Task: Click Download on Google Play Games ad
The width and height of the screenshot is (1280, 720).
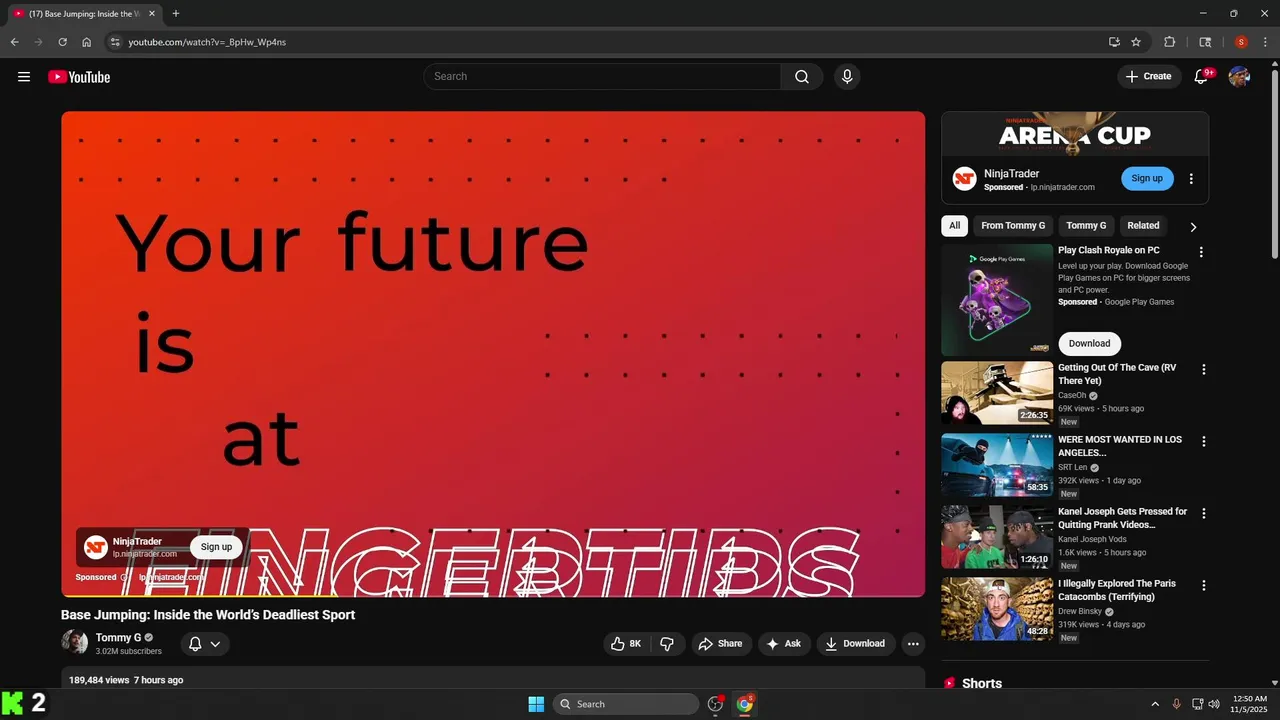Action: [1089, 343]
